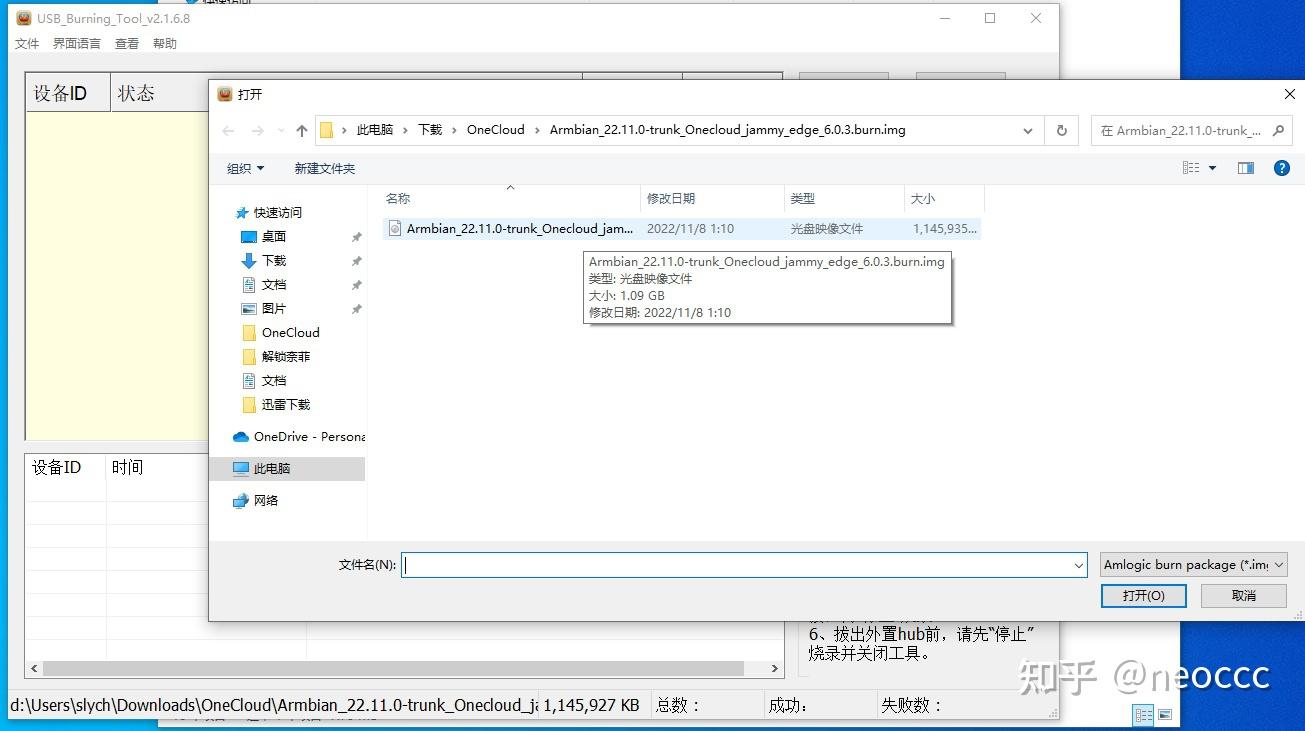1305x731 pixels.
Task: Switch background Explorer to large icons view
Action: (x=1165, y=715)
